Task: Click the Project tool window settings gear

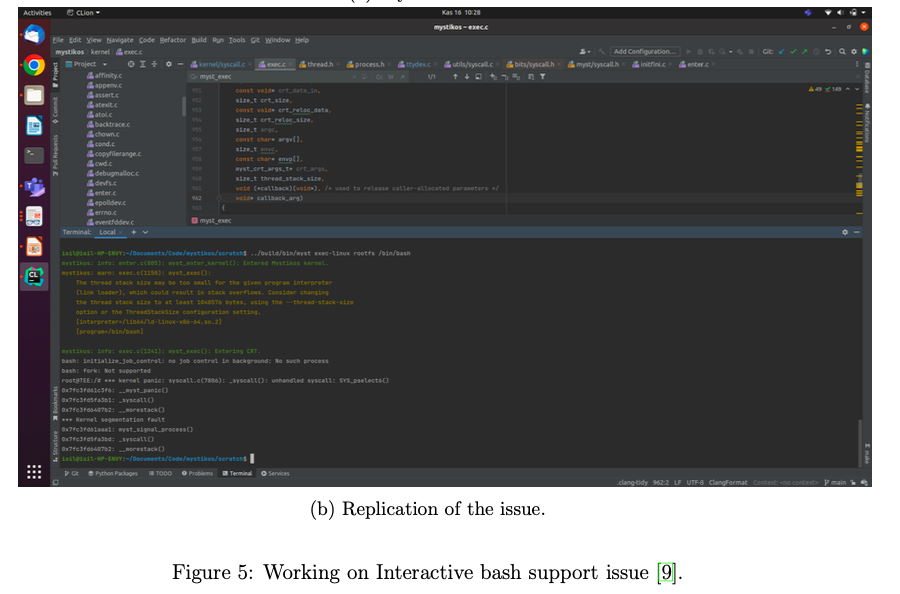Action: [168, 64]
